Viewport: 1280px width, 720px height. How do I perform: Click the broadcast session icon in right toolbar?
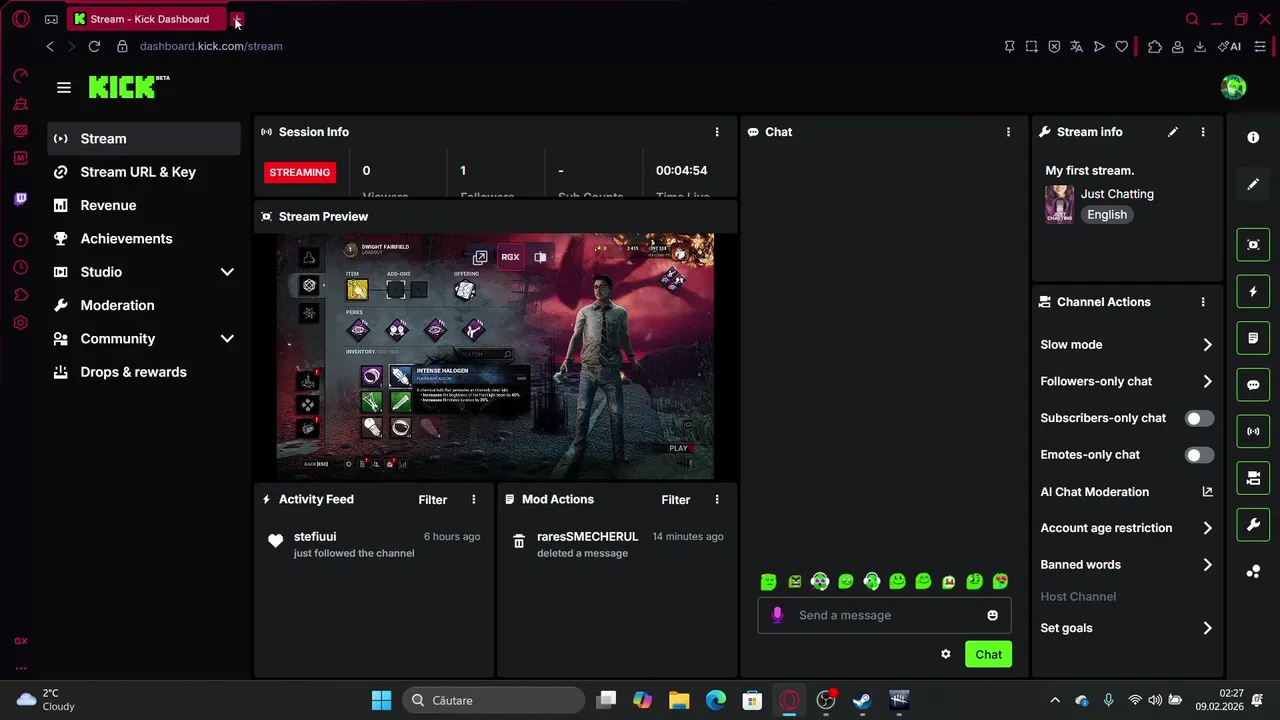(x=1253, y=432)
